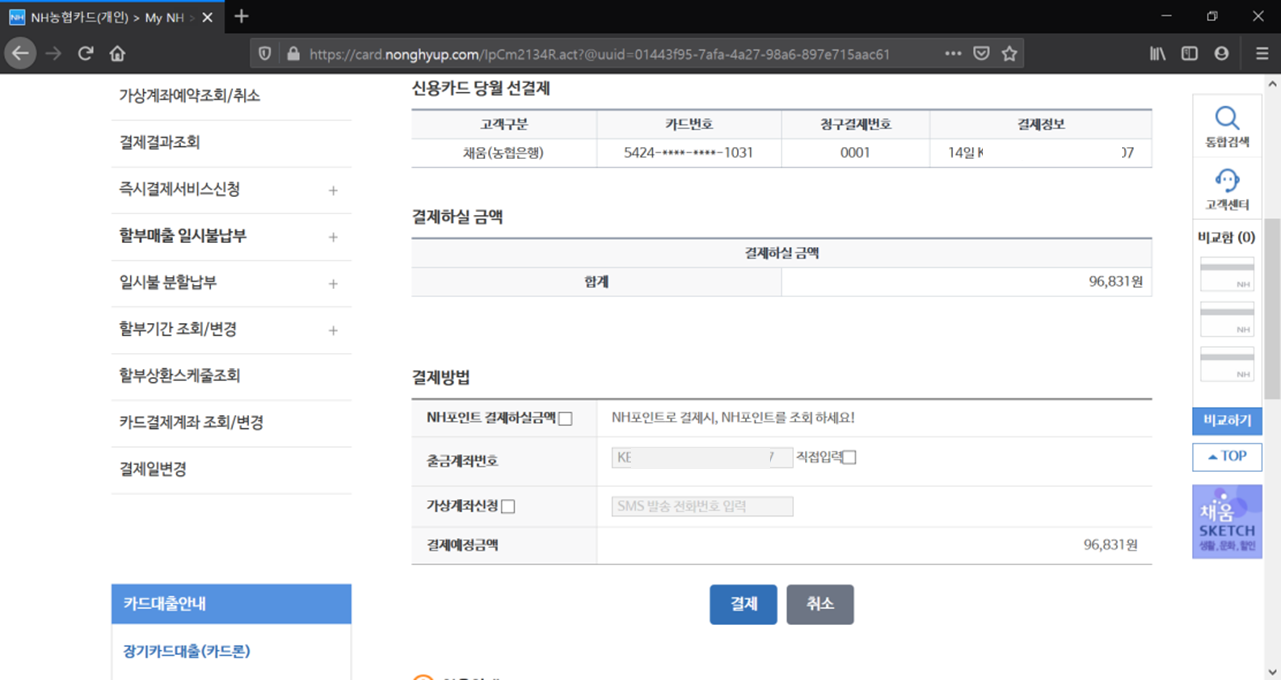Click the 카드대출안내 header
The height and width of the screenshot is (680, 1281).
[231, 604]
